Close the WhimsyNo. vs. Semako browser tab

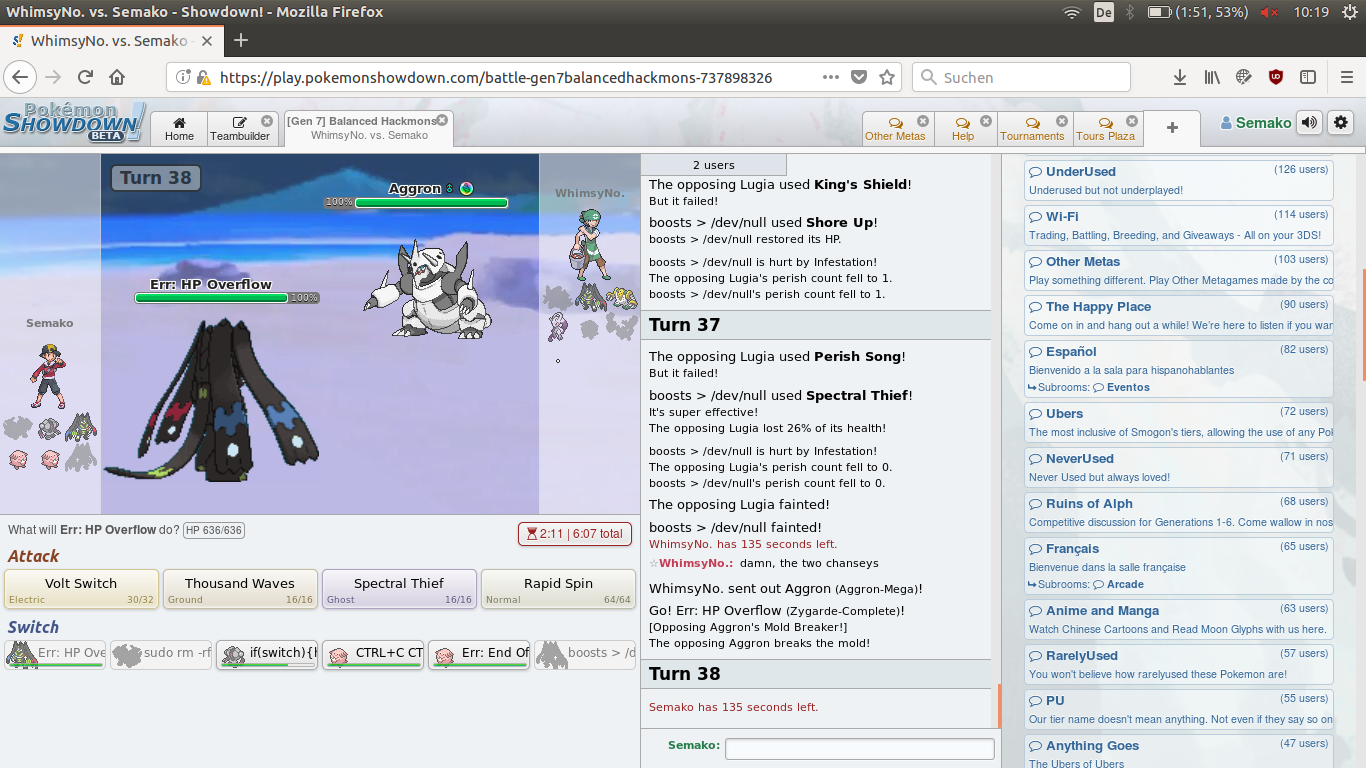[207, 41]
